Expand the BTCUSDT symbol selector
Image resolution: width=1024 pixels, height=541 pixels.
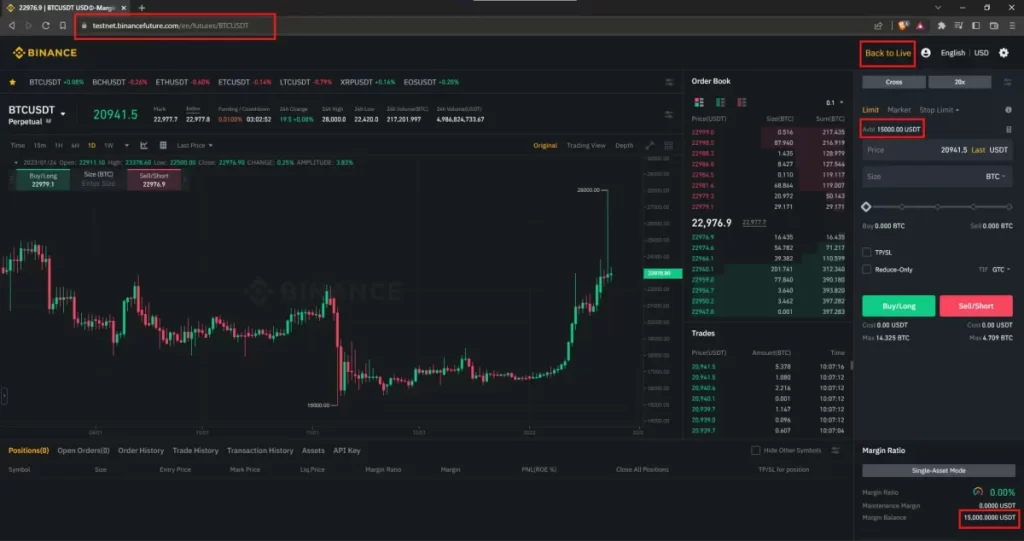click(63, 114)
